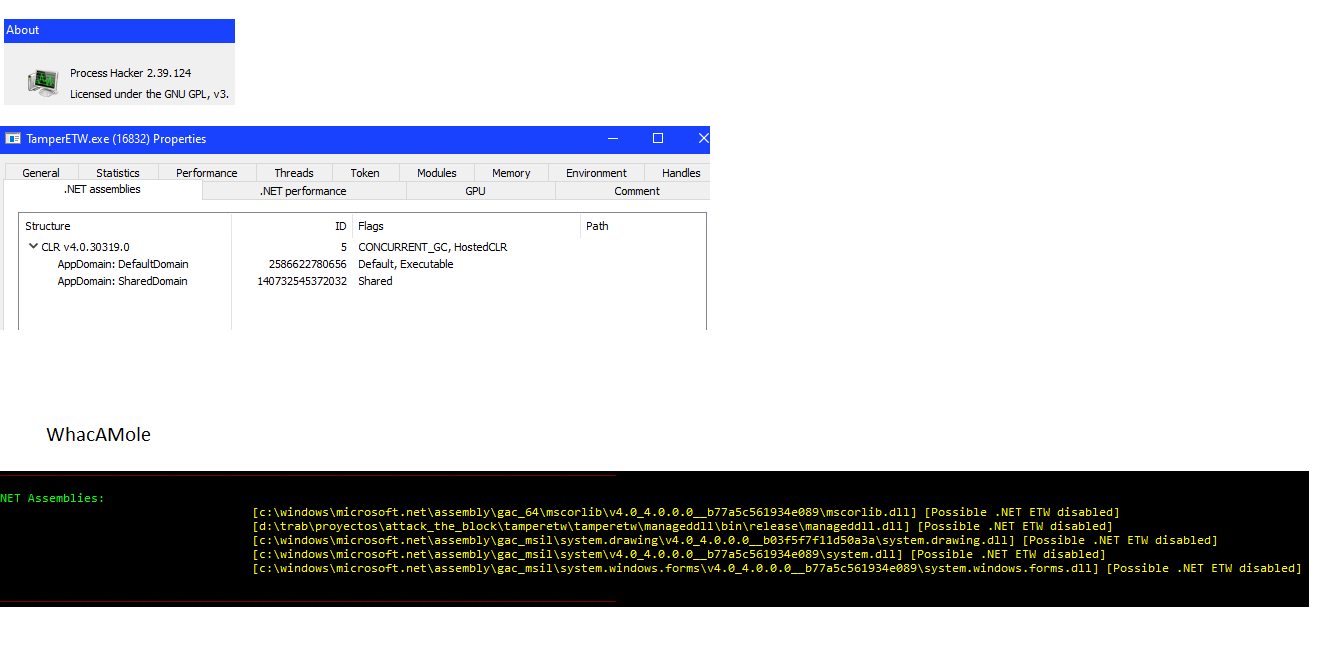Sort by the Flags column header
This screenshot has height=650, width=1324.
pyautogui.click(x=370, y=225)
